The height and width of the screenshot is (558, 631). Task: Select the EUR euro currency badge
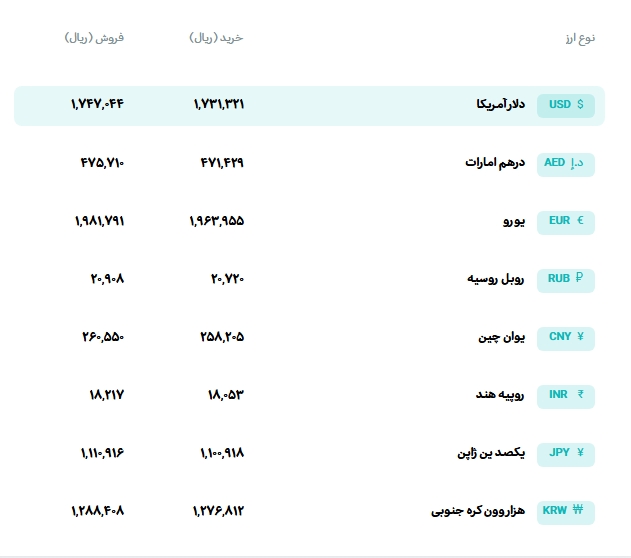[566, 222]
